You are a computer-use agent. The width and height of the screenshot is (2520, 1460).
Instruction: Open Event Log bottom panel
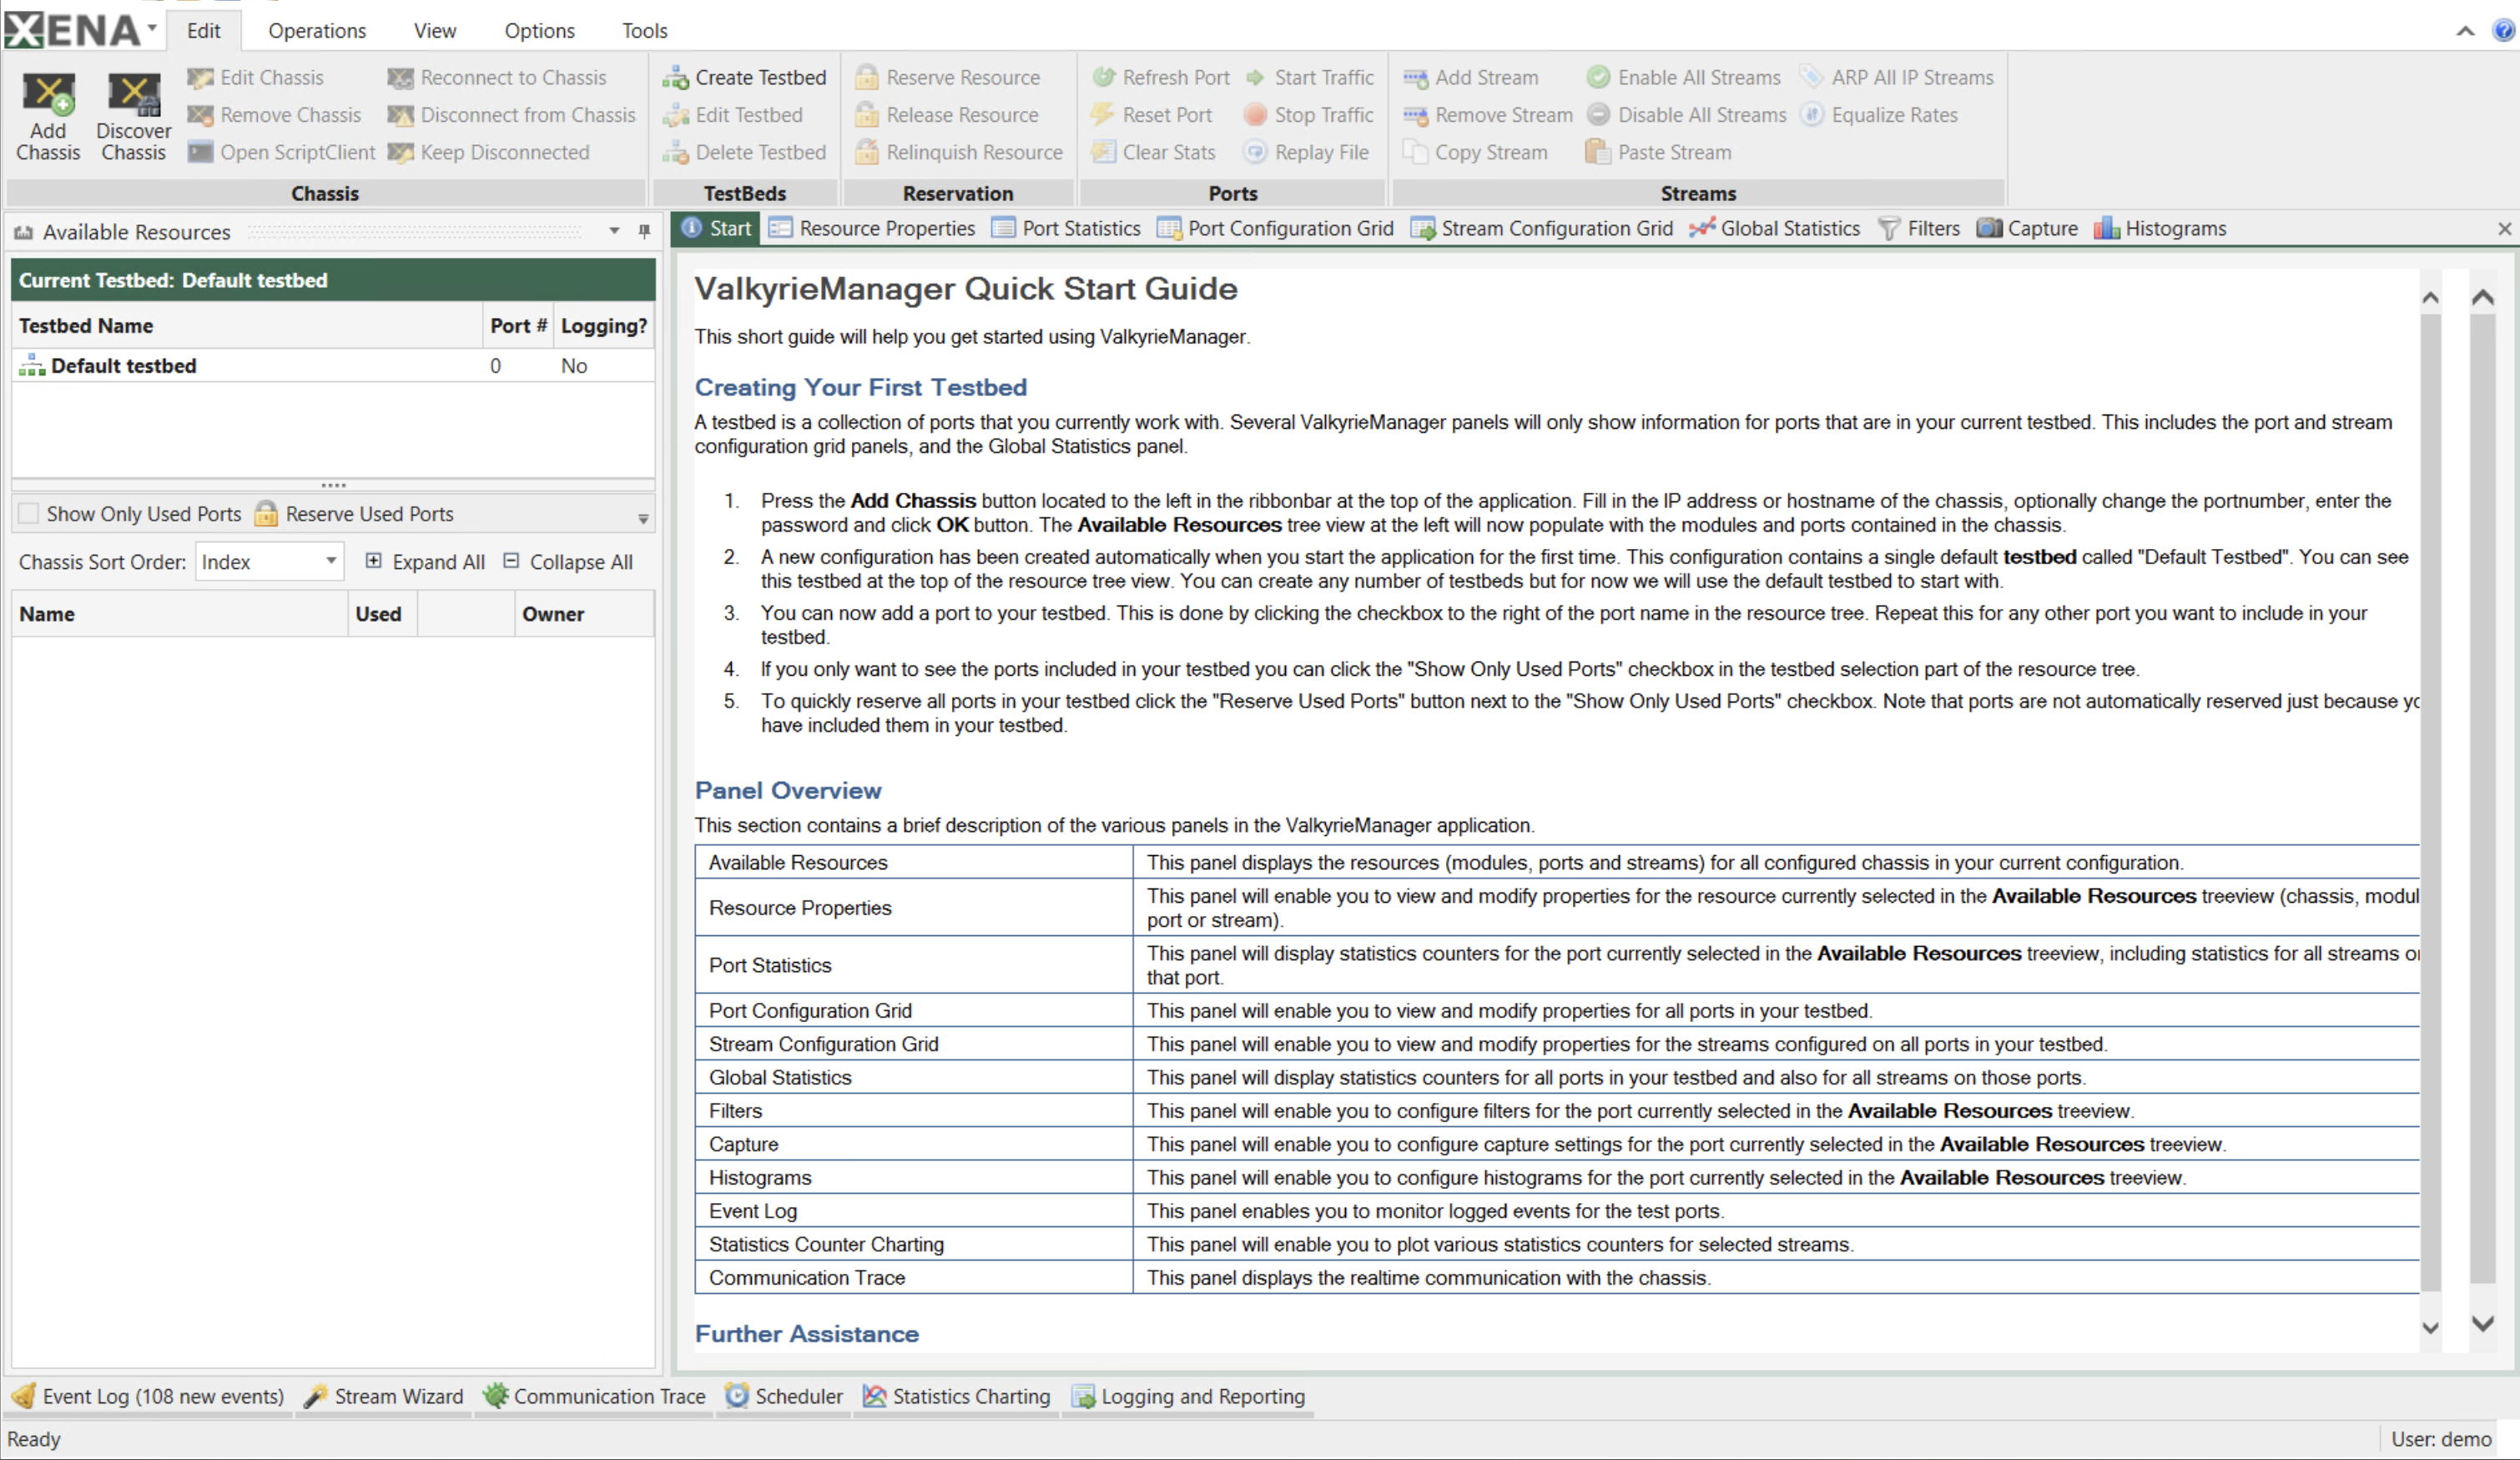[x=148, y=1396]
